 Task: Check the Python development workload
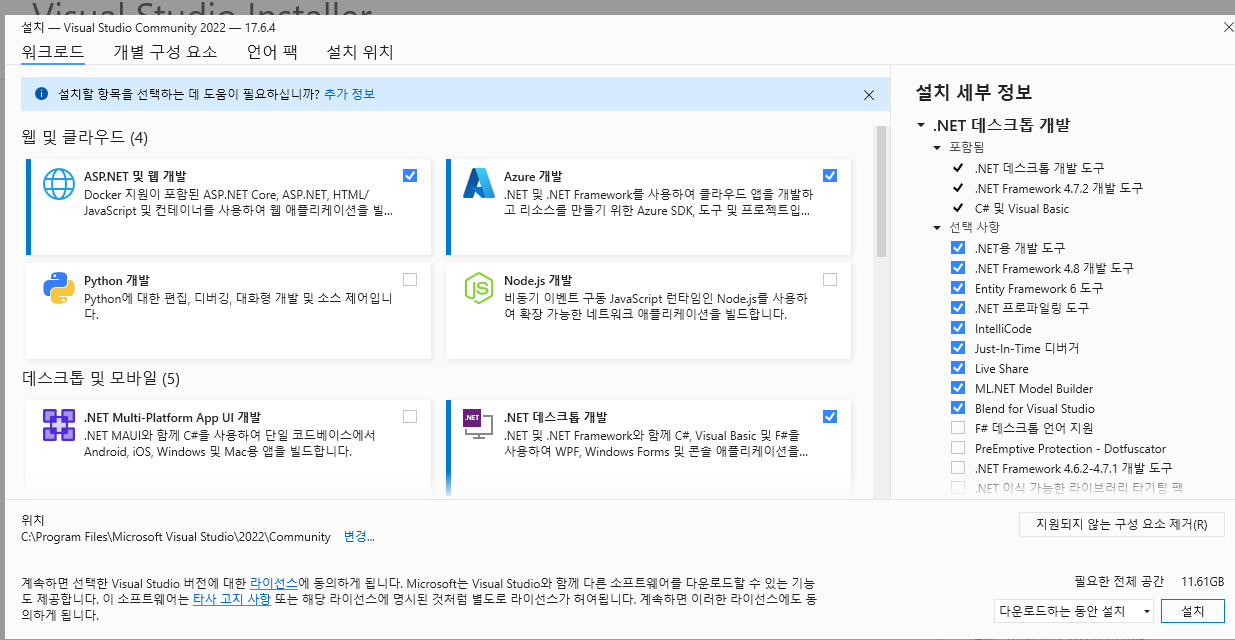click(410, 279)
